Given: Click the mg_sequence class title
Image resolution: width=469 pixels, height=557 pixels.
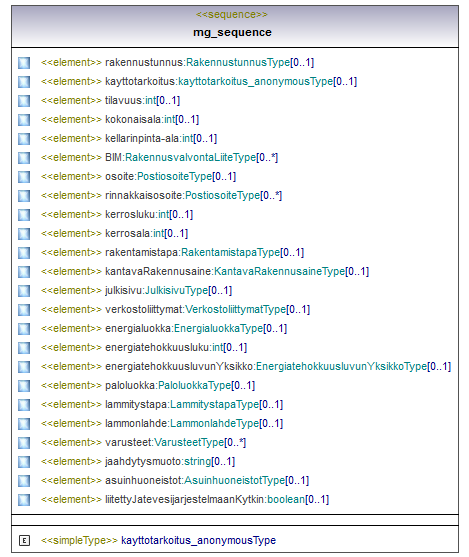Looking at the screenshot, I should tap(232, 32).
